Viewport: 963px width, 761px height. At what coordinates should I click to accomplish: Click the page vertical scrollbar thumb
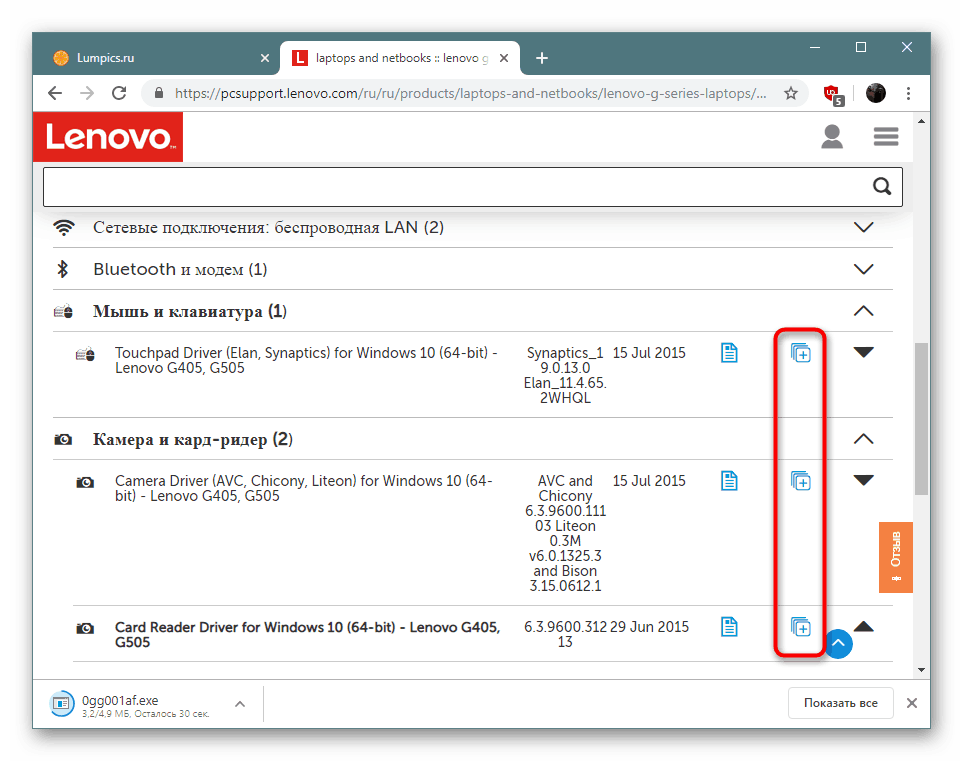(x=921, y=418)
